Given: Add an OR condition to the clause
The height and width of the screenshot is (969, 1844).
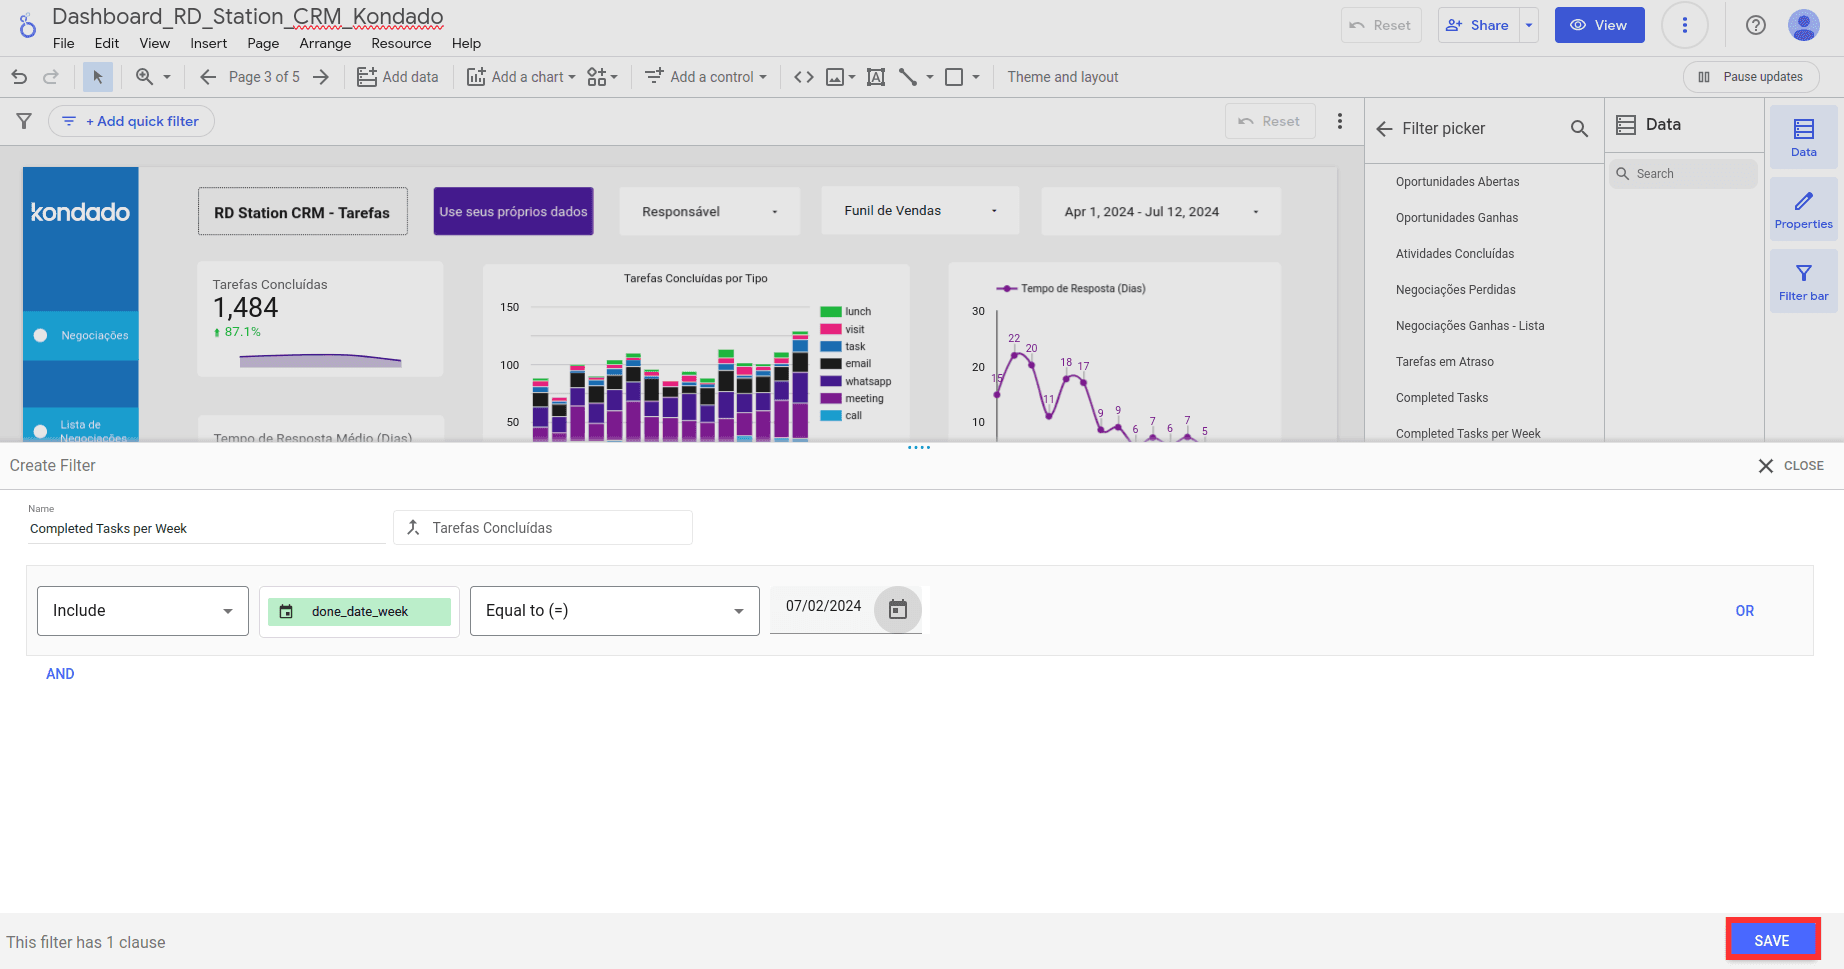Looking at the screenshot, I should 1744,611.
